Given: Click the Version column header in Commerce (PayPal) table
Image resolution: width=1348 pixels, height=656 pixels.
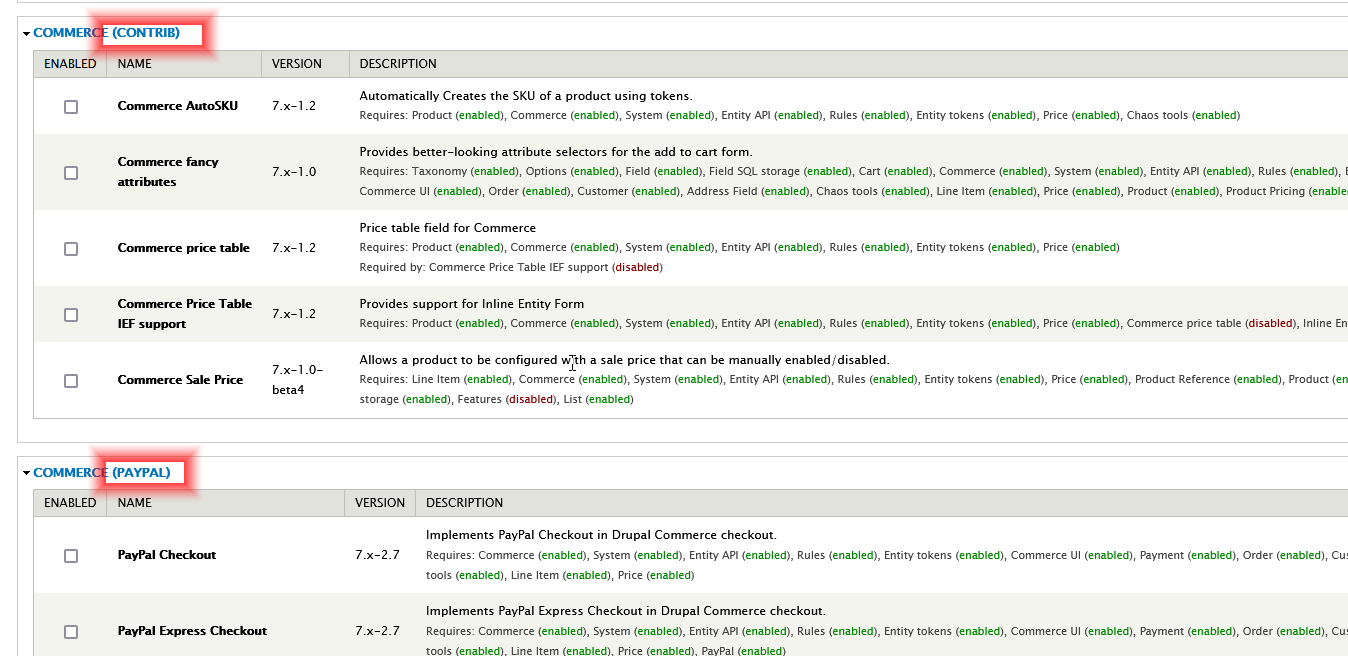Looking at the screenshot, I should point(380,503).
